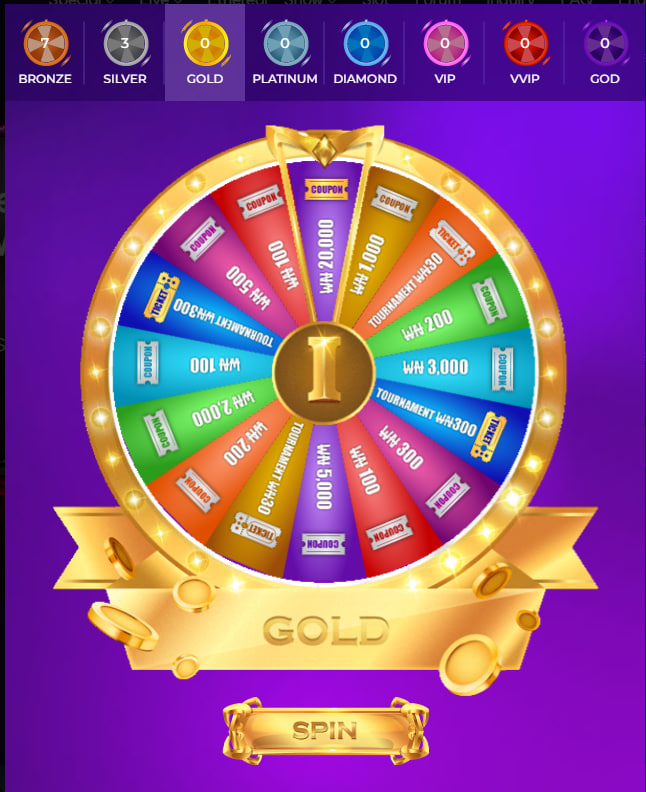Screen dimensions: 646x792
Task: Click the golden SPIN button
Action: (326, 730)
